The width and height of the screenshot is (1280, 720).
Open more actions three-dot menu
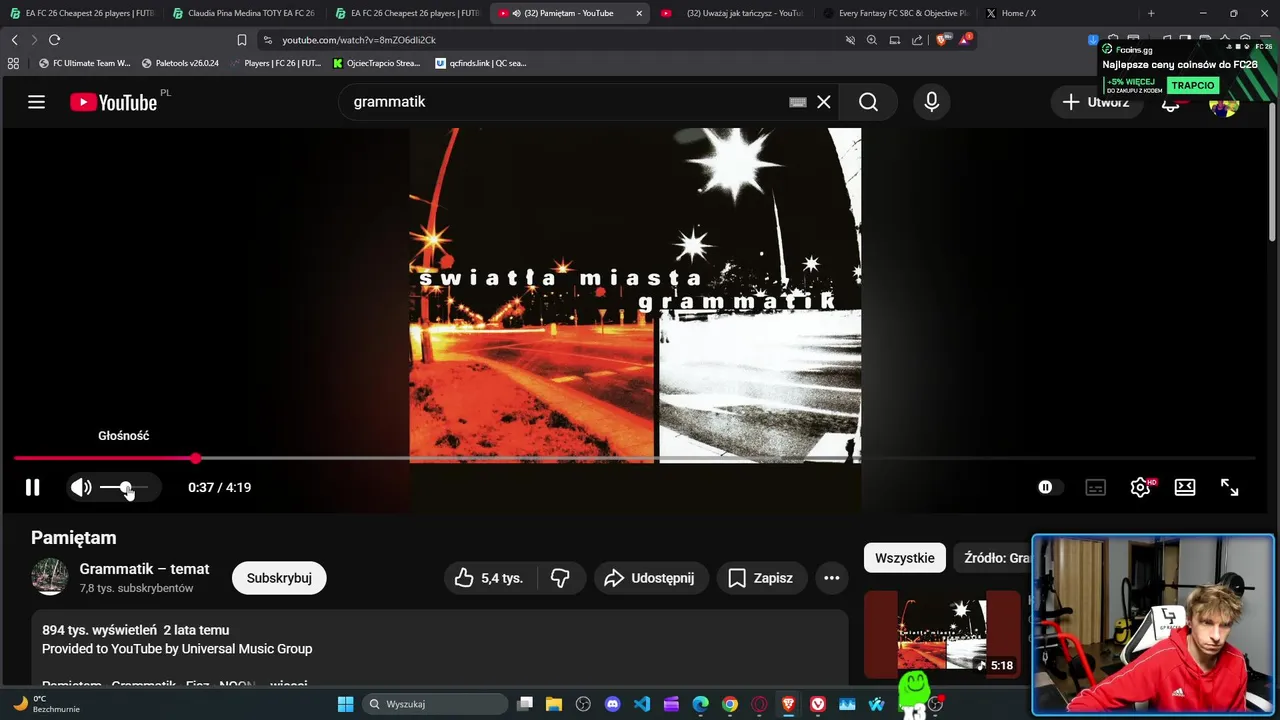pyautogui.click(x=831, y=578)
